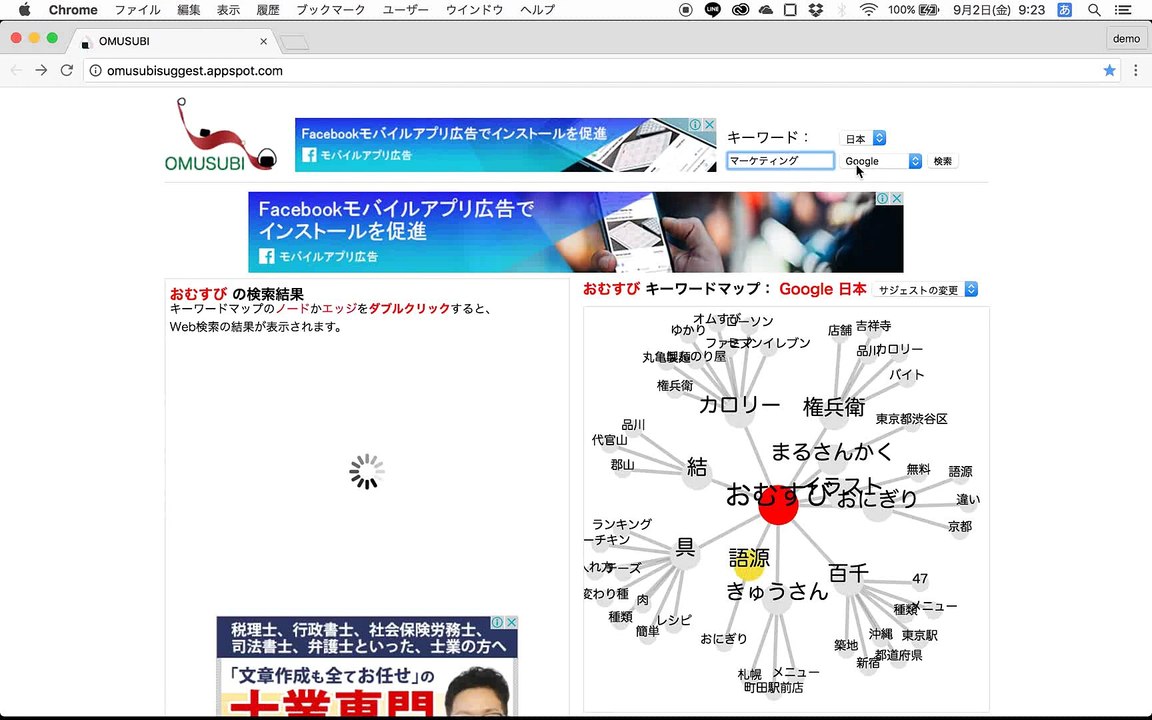The height and width of the screenshot is (720, 1152).
Task: Open a new tab button
Action: coord(295,43)
